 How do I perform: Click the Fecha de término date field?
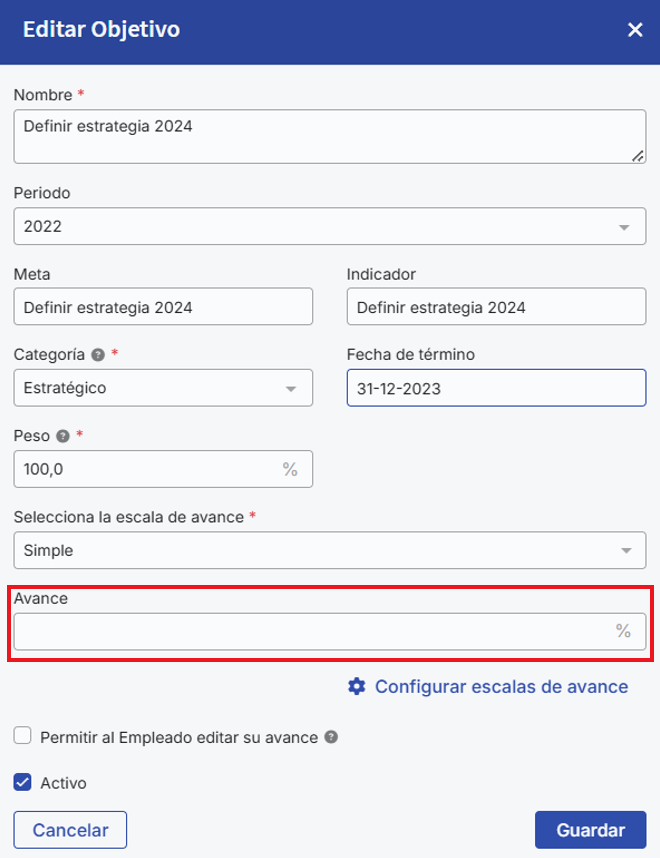coord(496,388)
